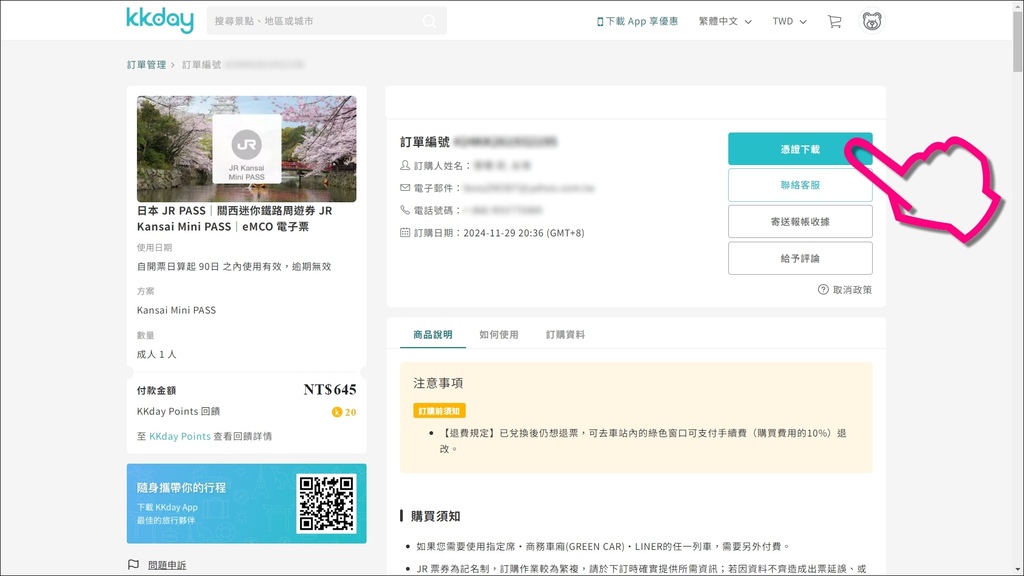
Task: Click the cherry blossom product thumbnail
Action: [x=247, y=149]
